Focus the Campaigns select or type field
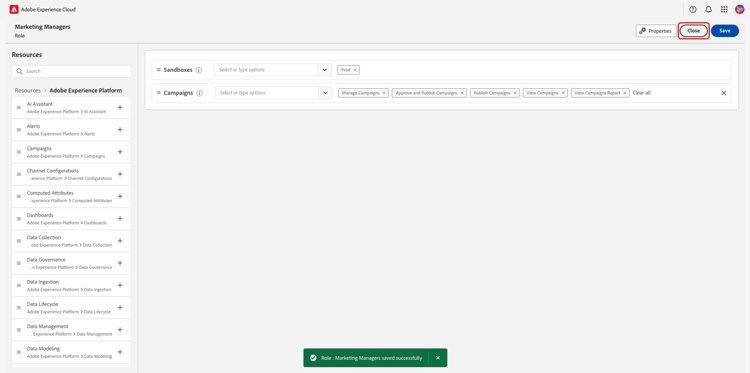 (x=267, y=93)
